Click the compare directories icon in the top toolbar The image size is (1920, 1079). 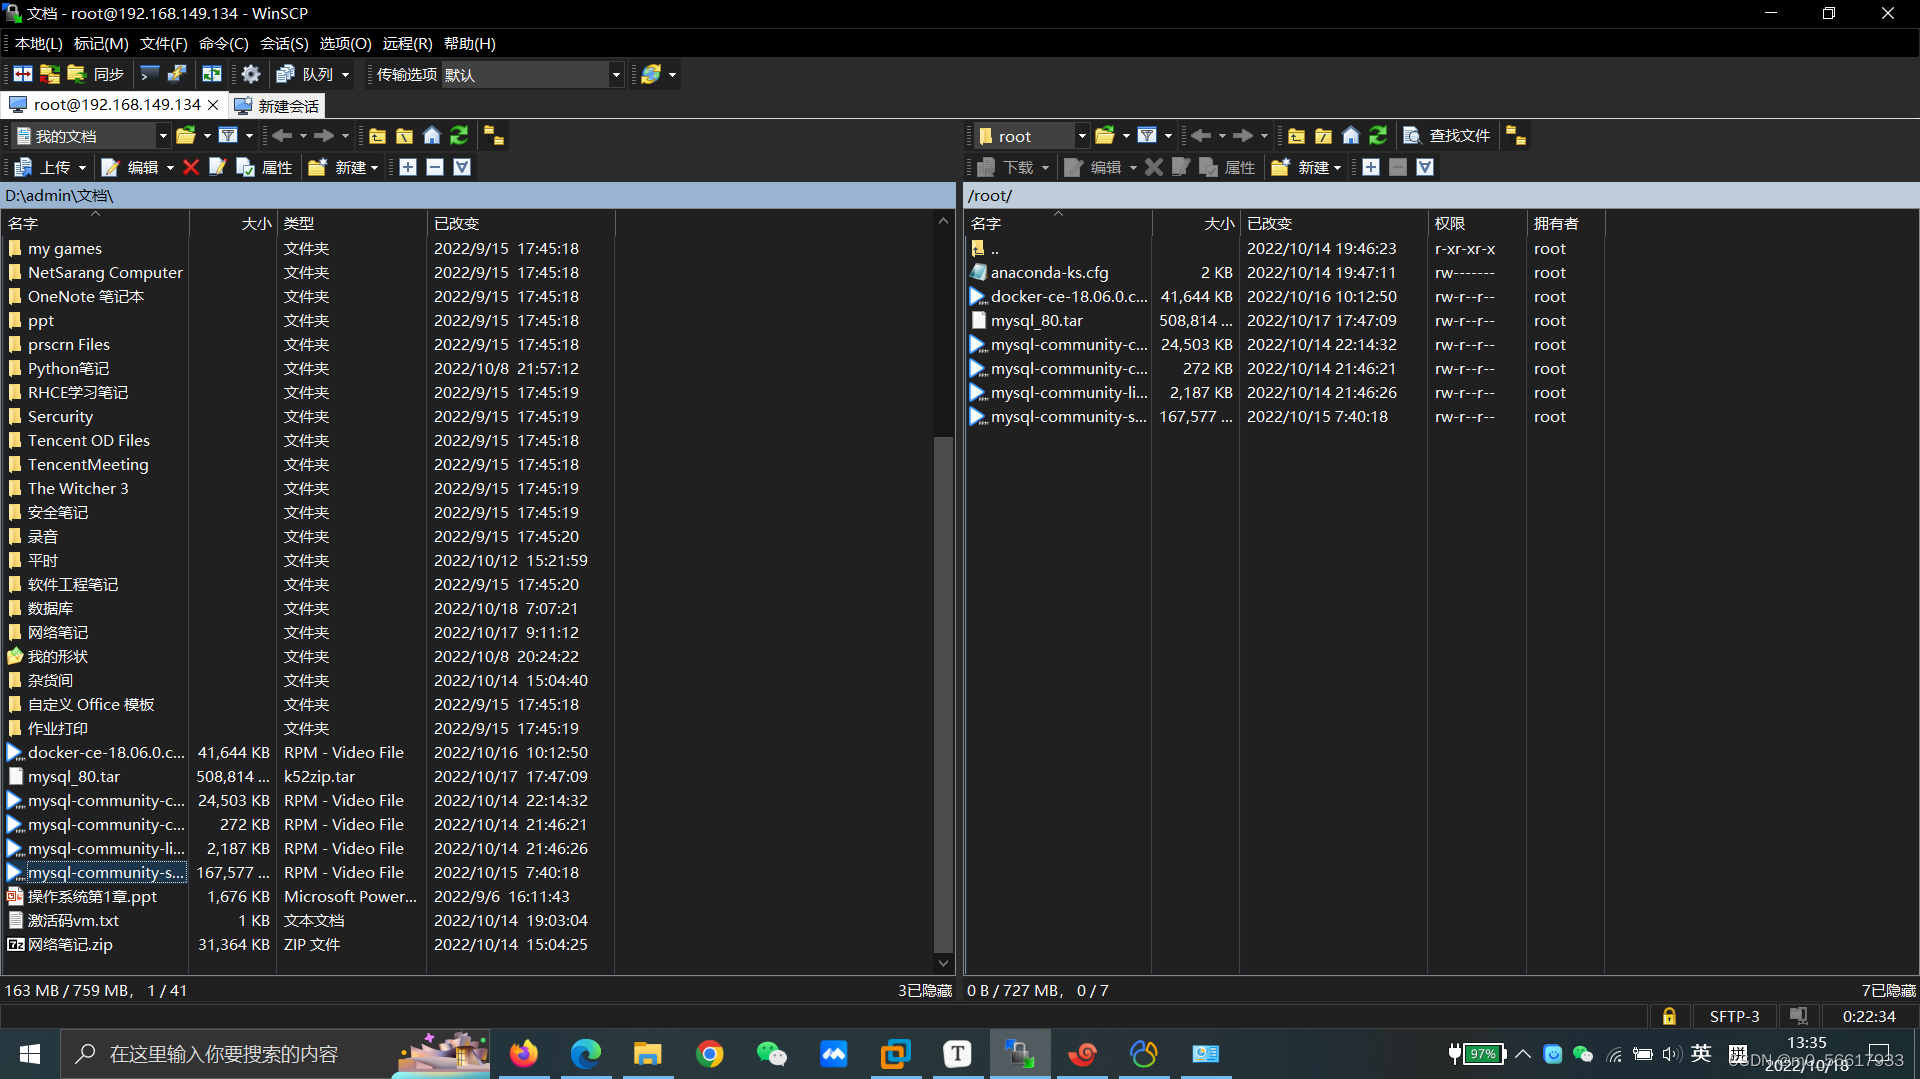coord(23,74)
